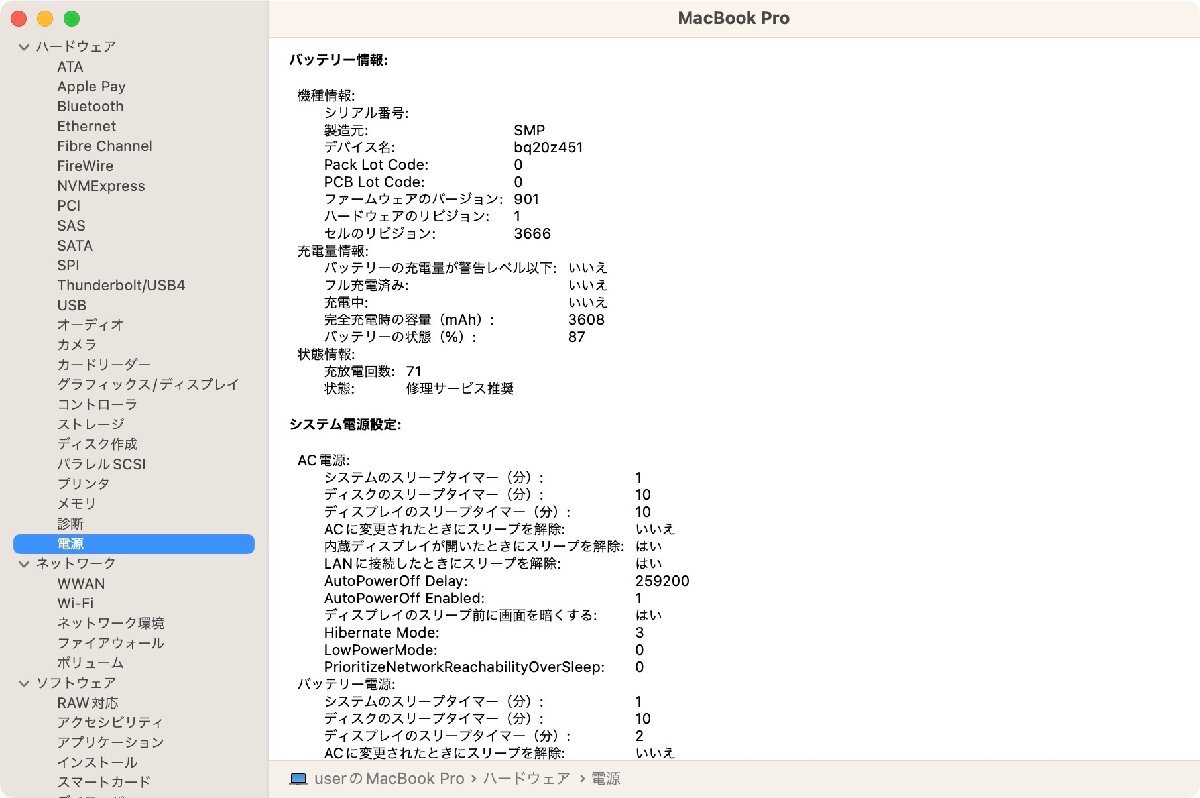Click the AutoPowerOff Delay value 259200
1200x798 pixels.
tap(662, 581)
